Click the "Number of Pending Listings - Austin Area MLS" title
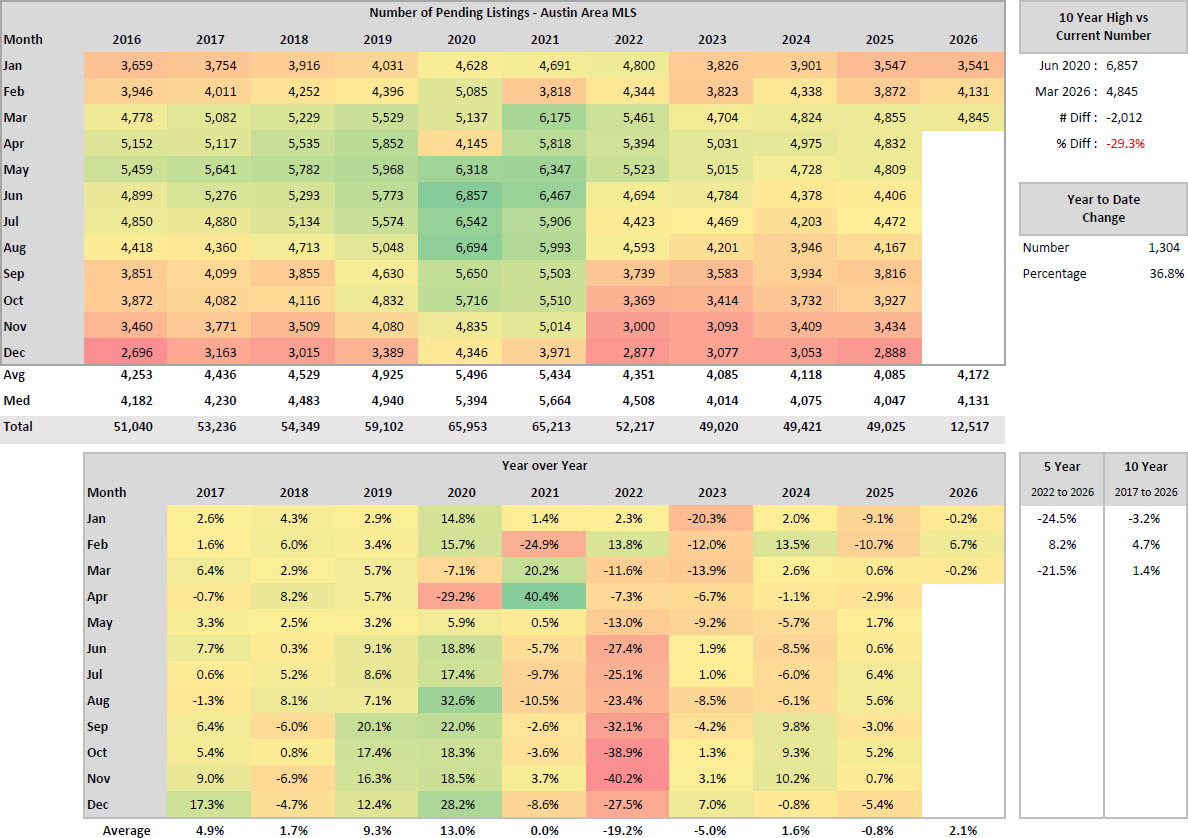This screenshot has width=1188, height=838. pyautogui.click(x=503, y=13)
